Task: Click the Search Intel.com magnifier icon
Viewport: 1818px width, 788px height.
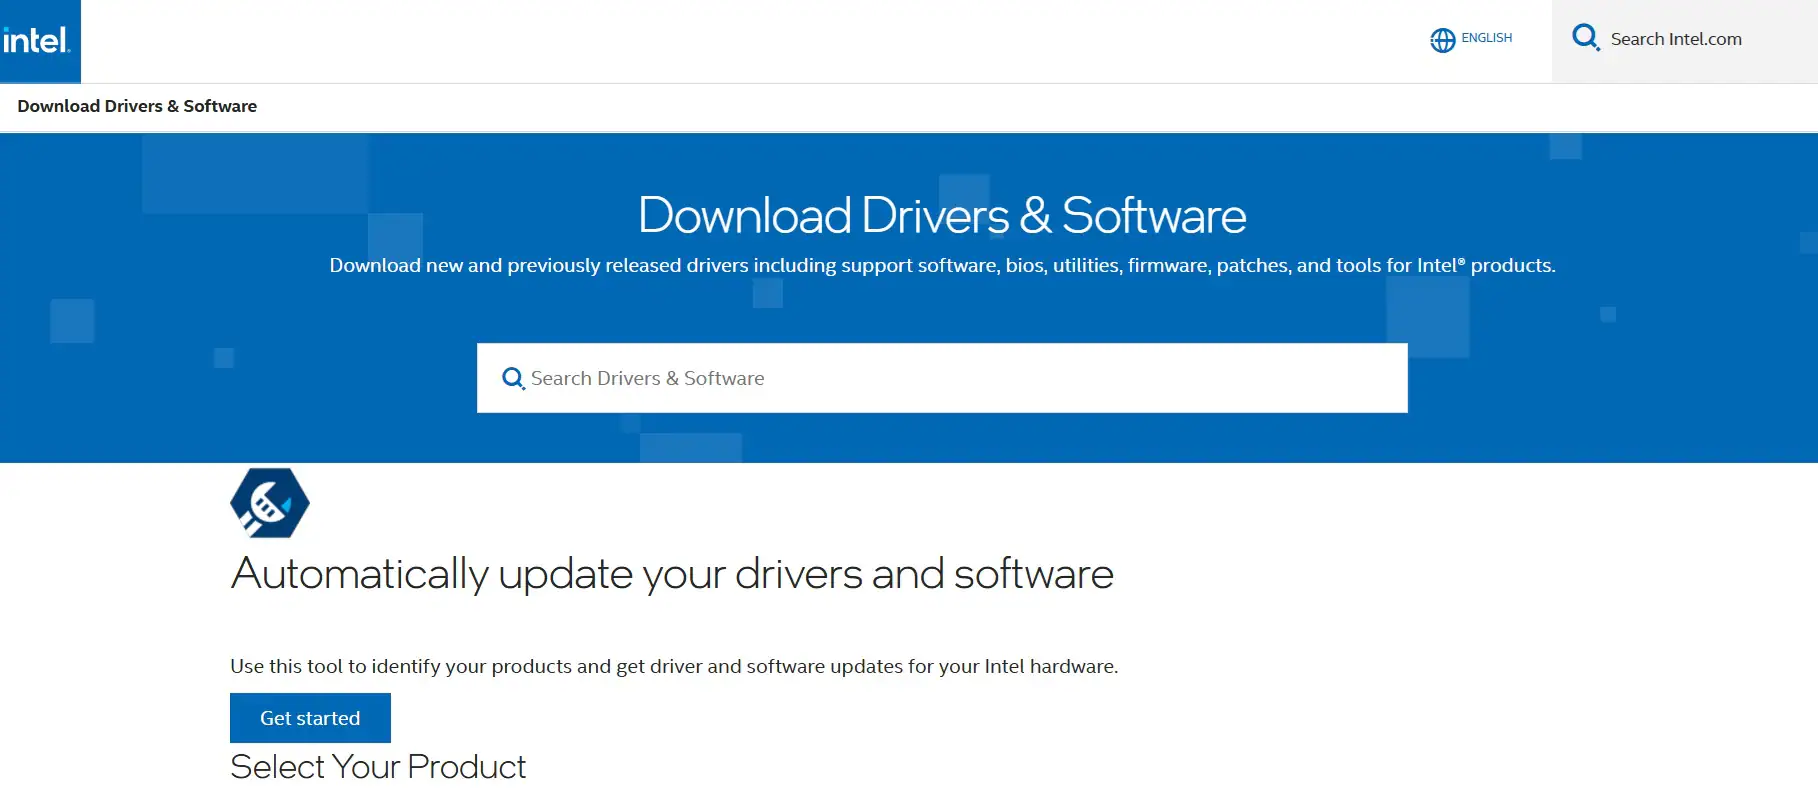Action: pos(1585,38)
